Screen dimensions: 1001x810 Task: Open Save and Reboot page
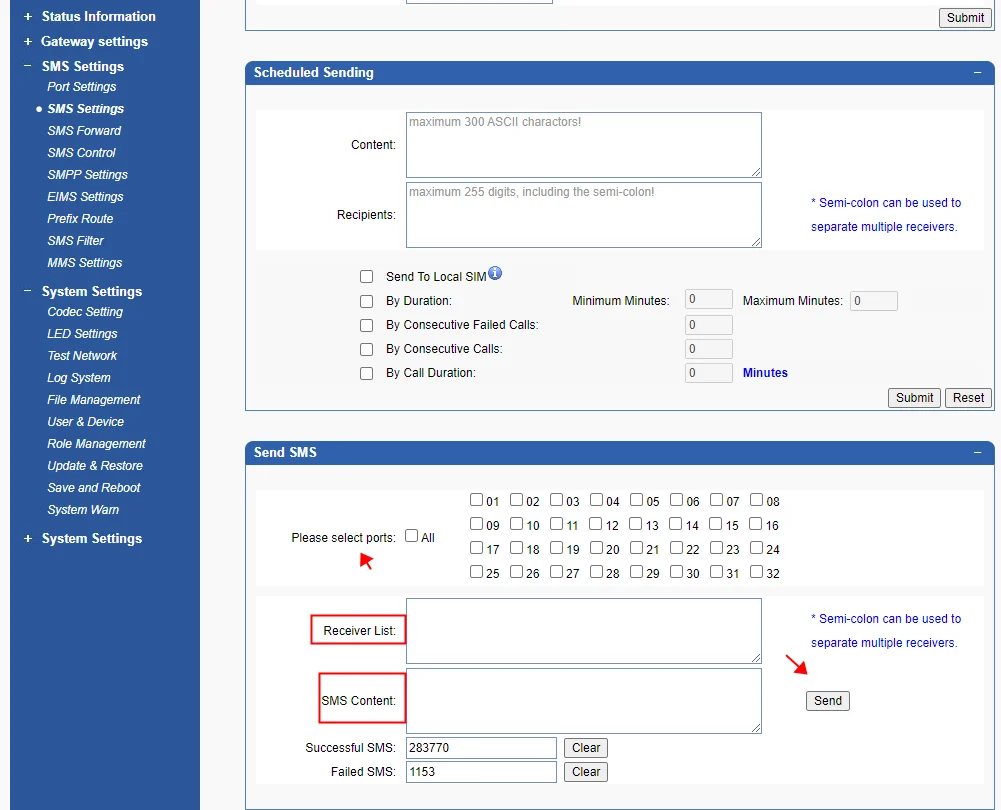pyautogui.click(x=94, y=488)
